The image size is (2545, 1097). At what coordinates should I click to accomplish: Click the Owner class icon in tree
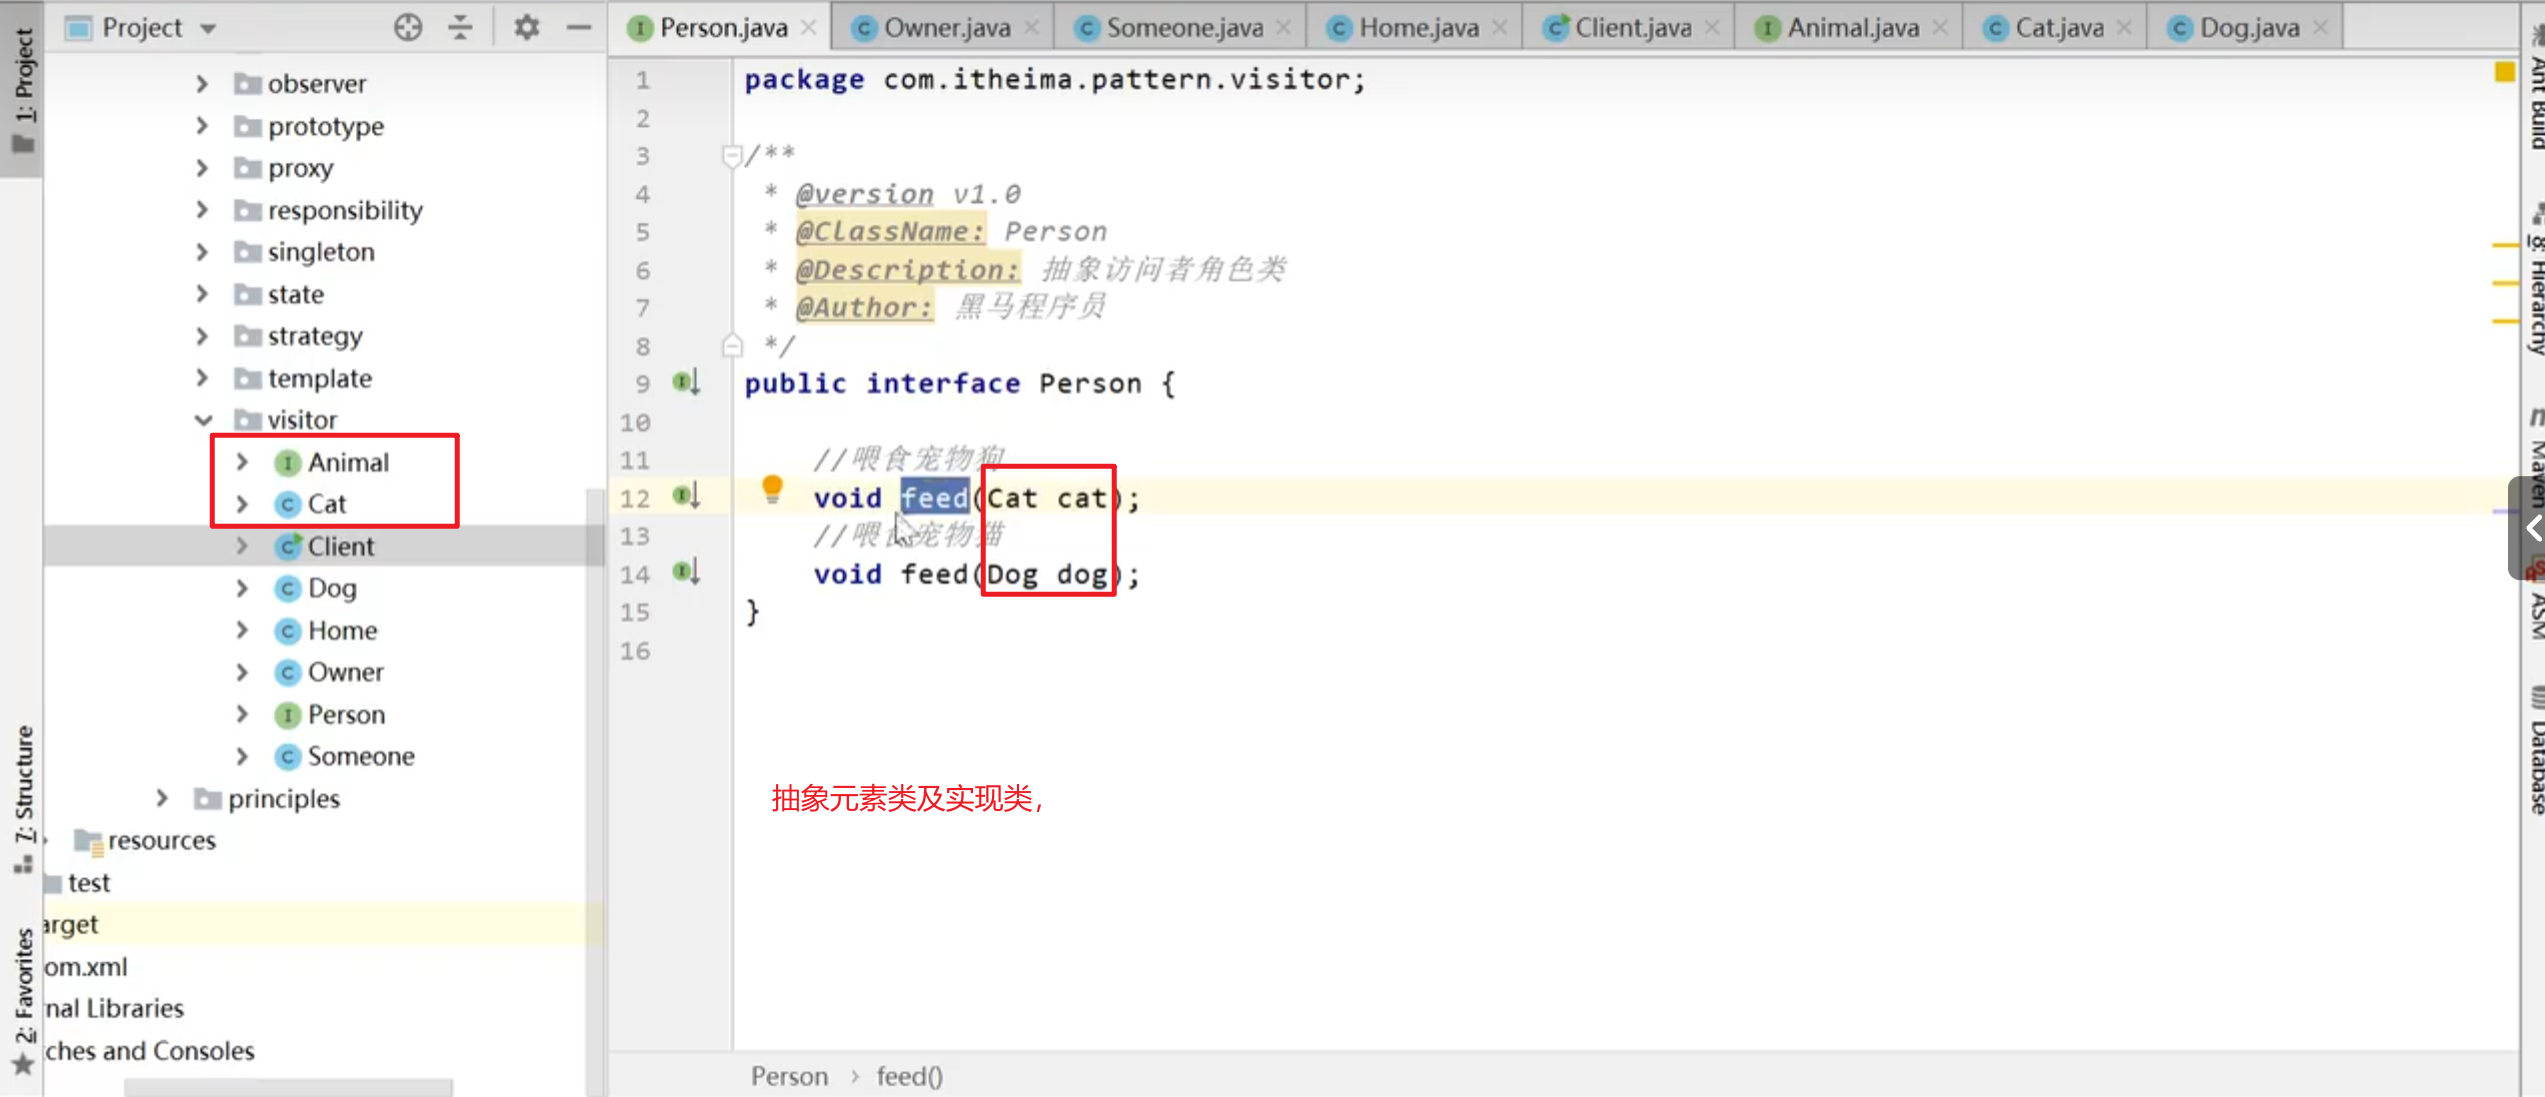(288, 672)
